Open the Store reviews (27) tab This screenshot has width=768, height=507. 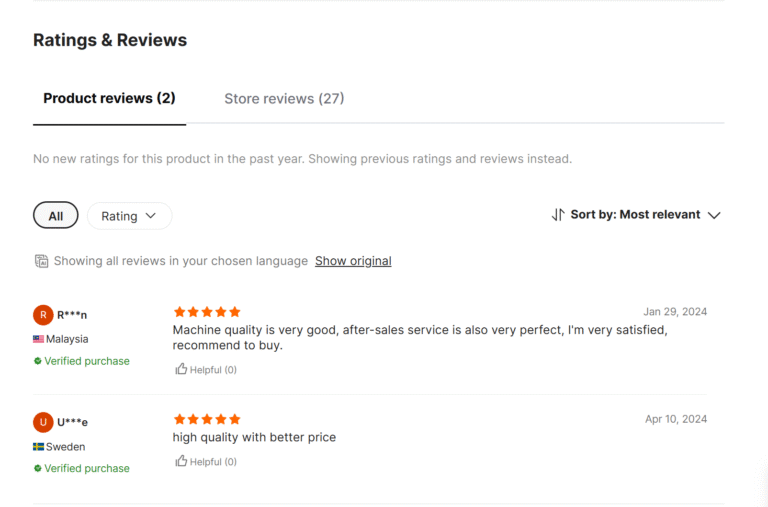coord(284,99)
